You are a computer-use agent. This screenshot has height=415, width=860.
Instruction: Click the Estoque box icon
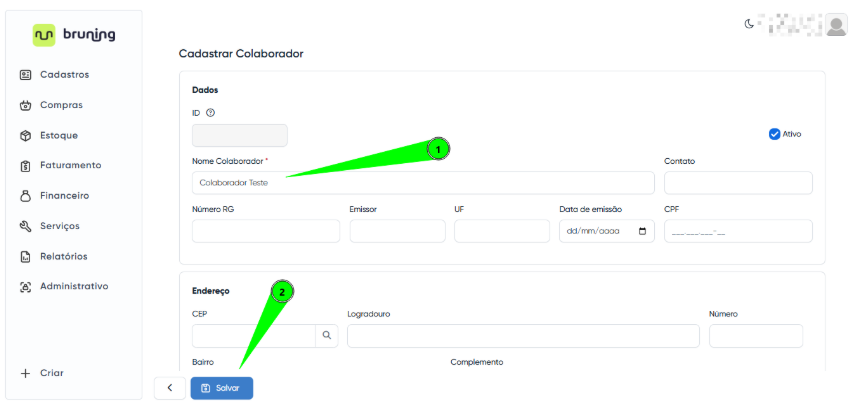tap(26, 135)
